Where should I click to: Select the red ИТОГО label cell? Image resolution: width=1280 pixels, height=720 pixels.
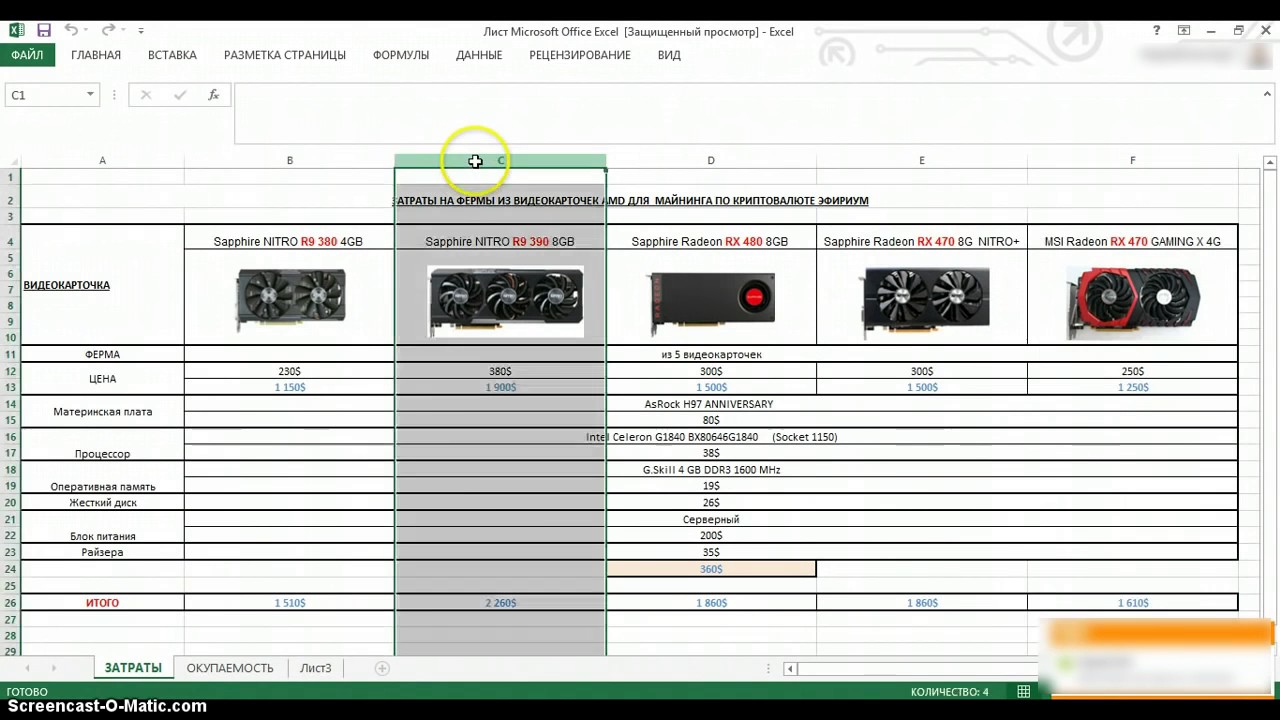click(x=102, y=603)
